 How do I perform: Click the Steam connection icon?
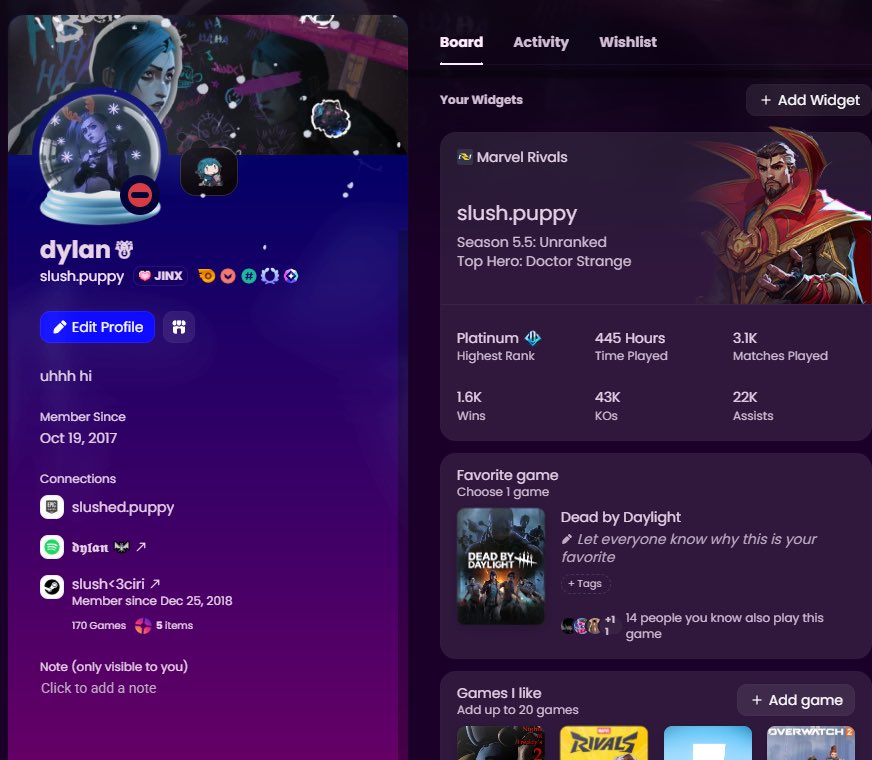point(52,587)
